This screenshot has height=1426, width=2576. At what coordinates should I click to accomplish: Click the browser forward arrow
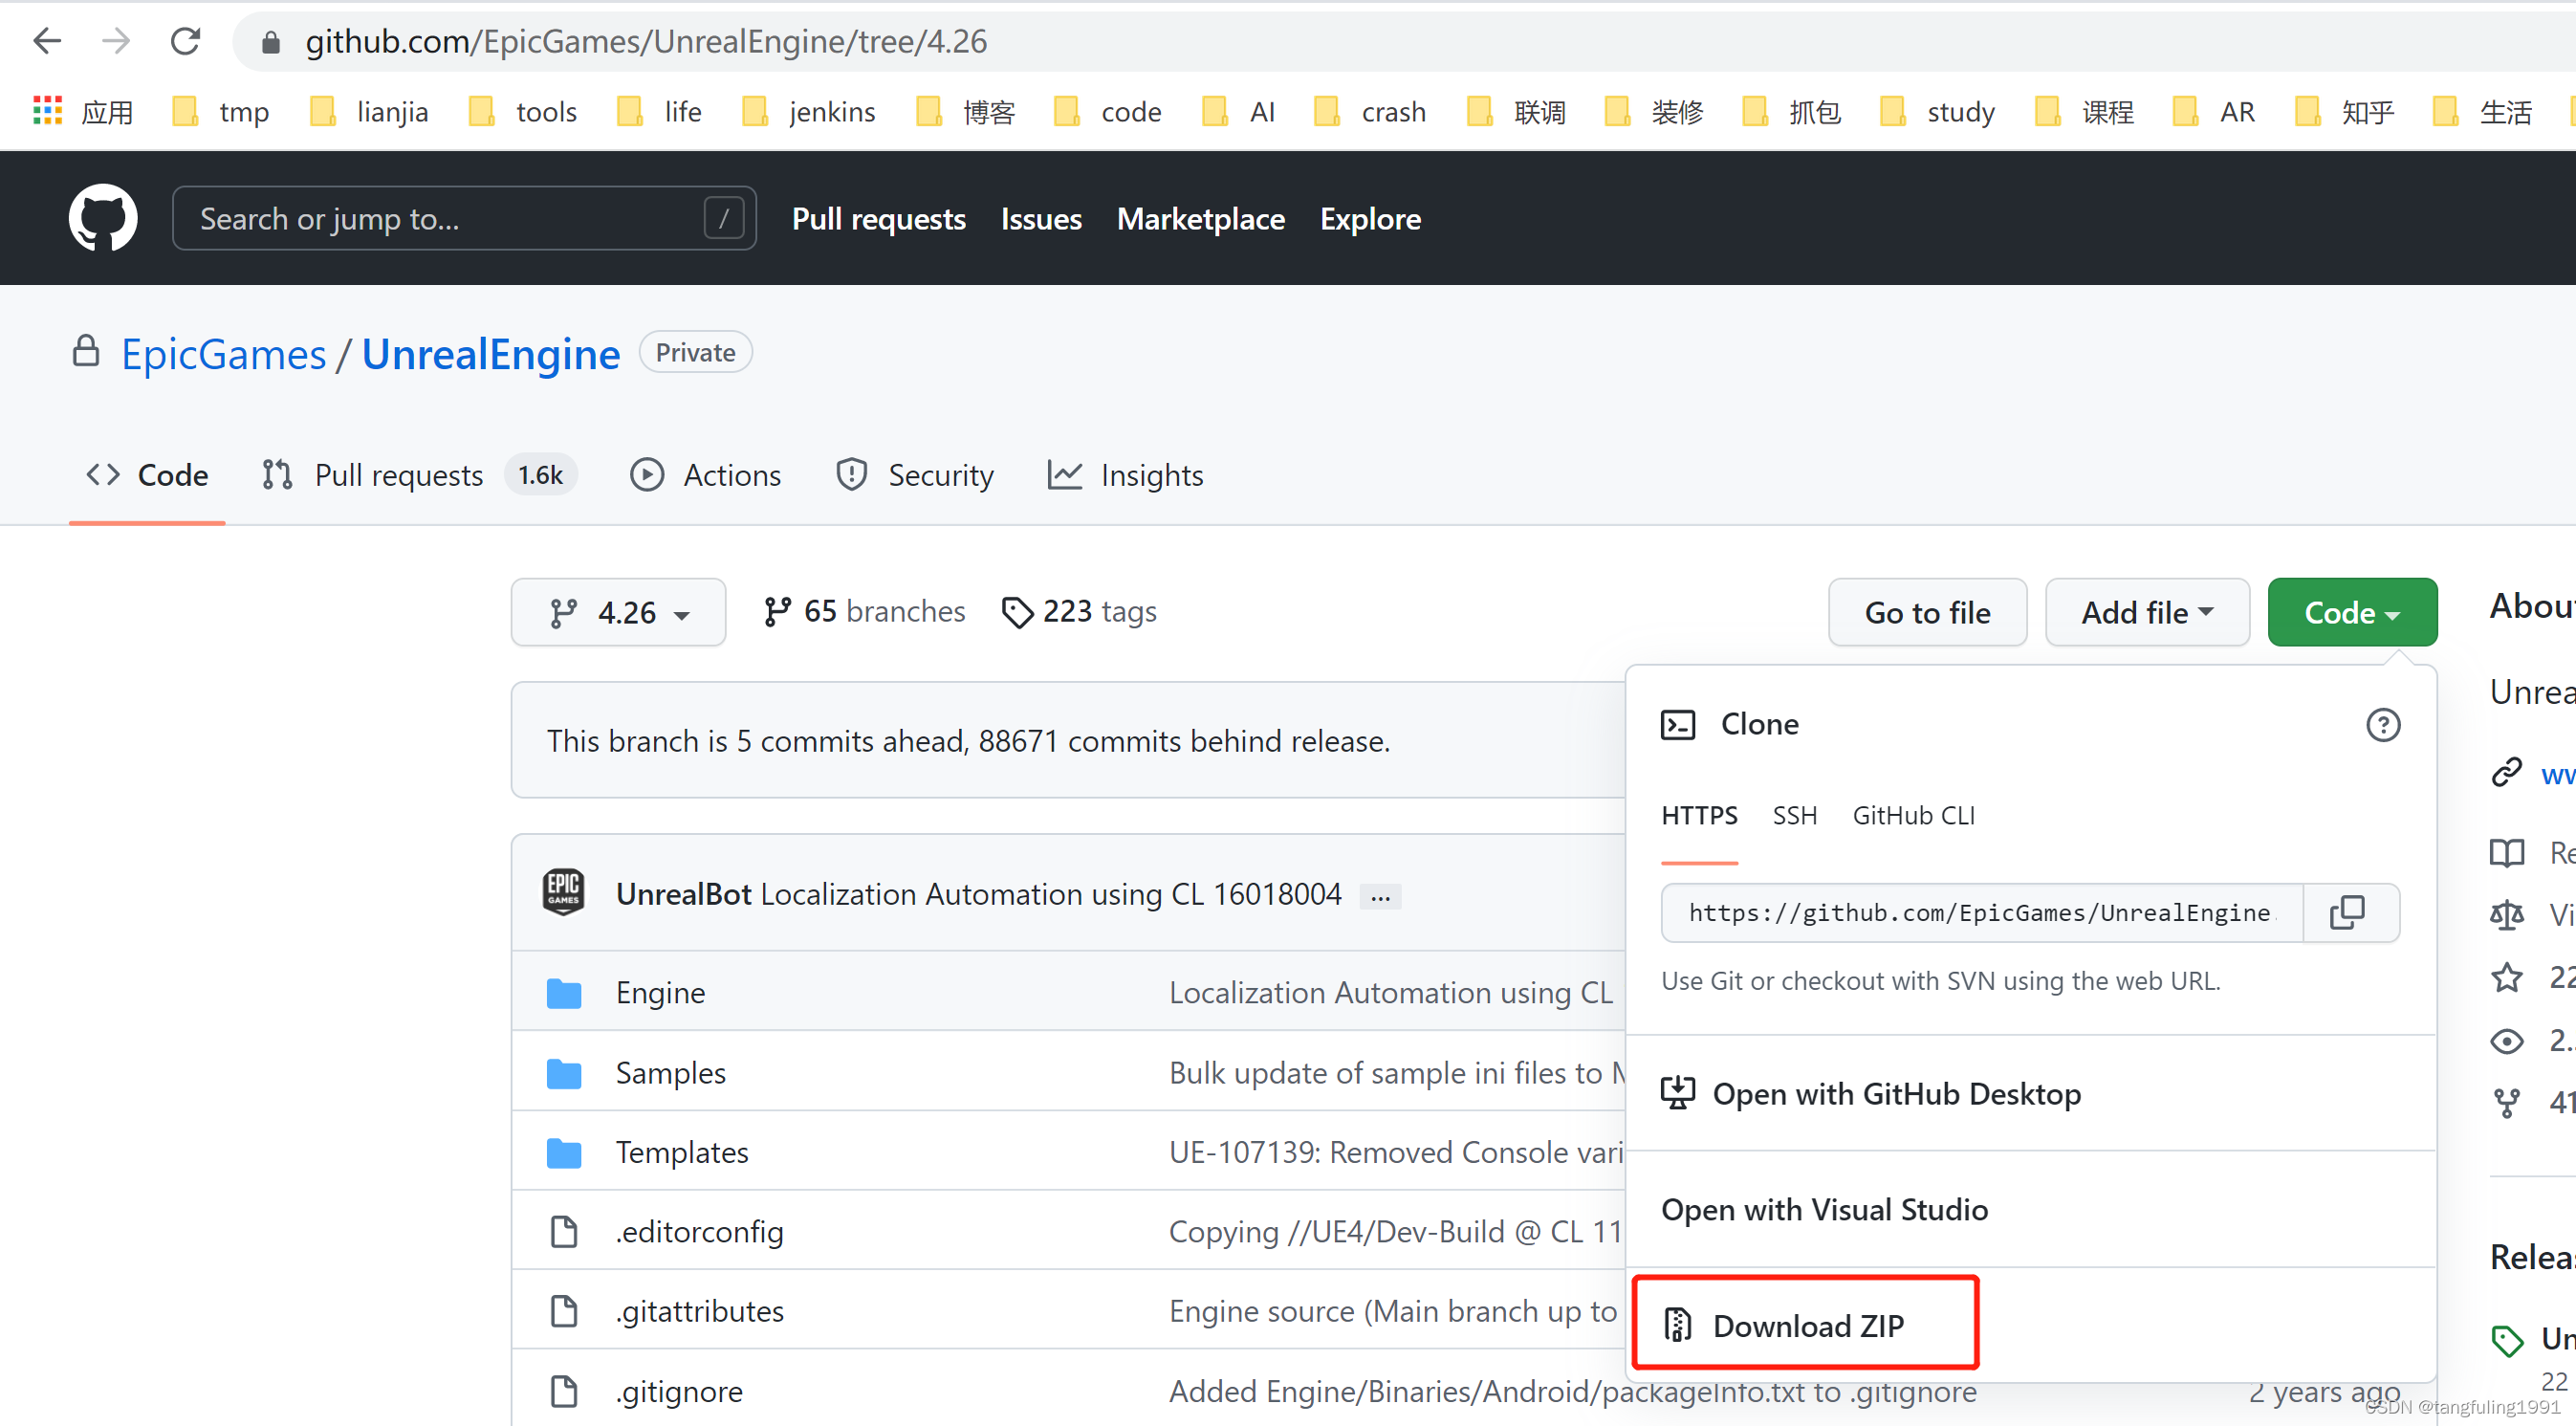(116, 41)
